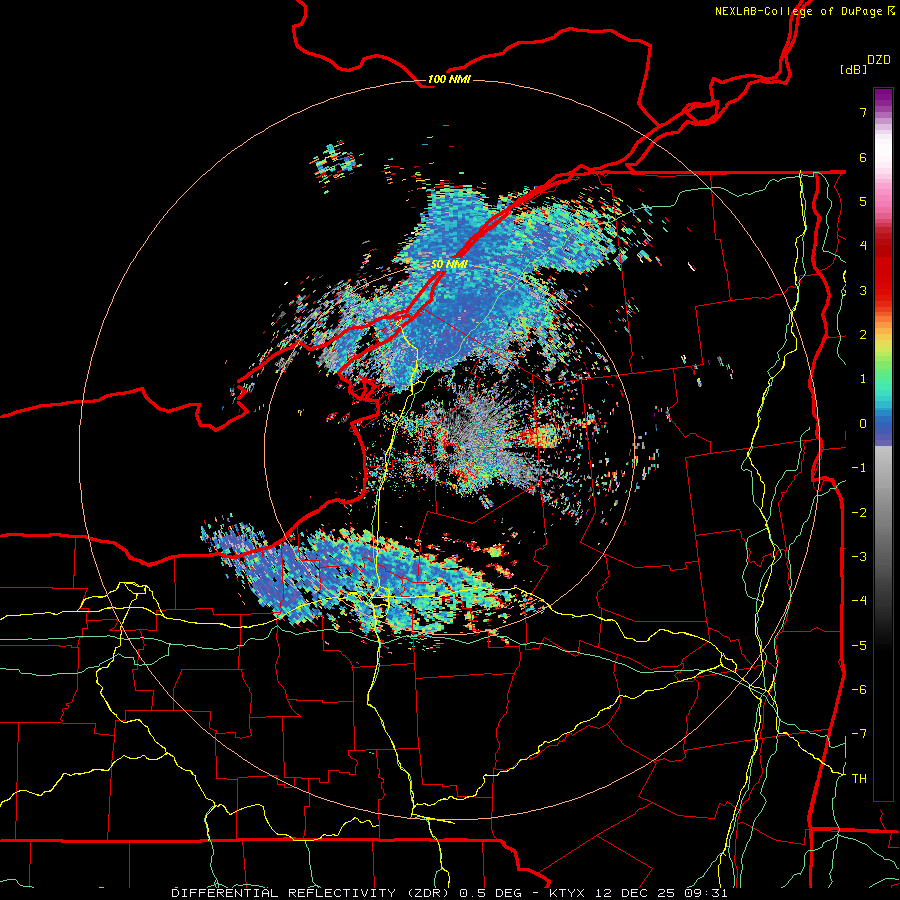The width and height of the screenshot is (900, 900).
Task: Click the 12 DEC 25 09:31 timestamp
Action: pyautogui.click(x=660, y=893)
